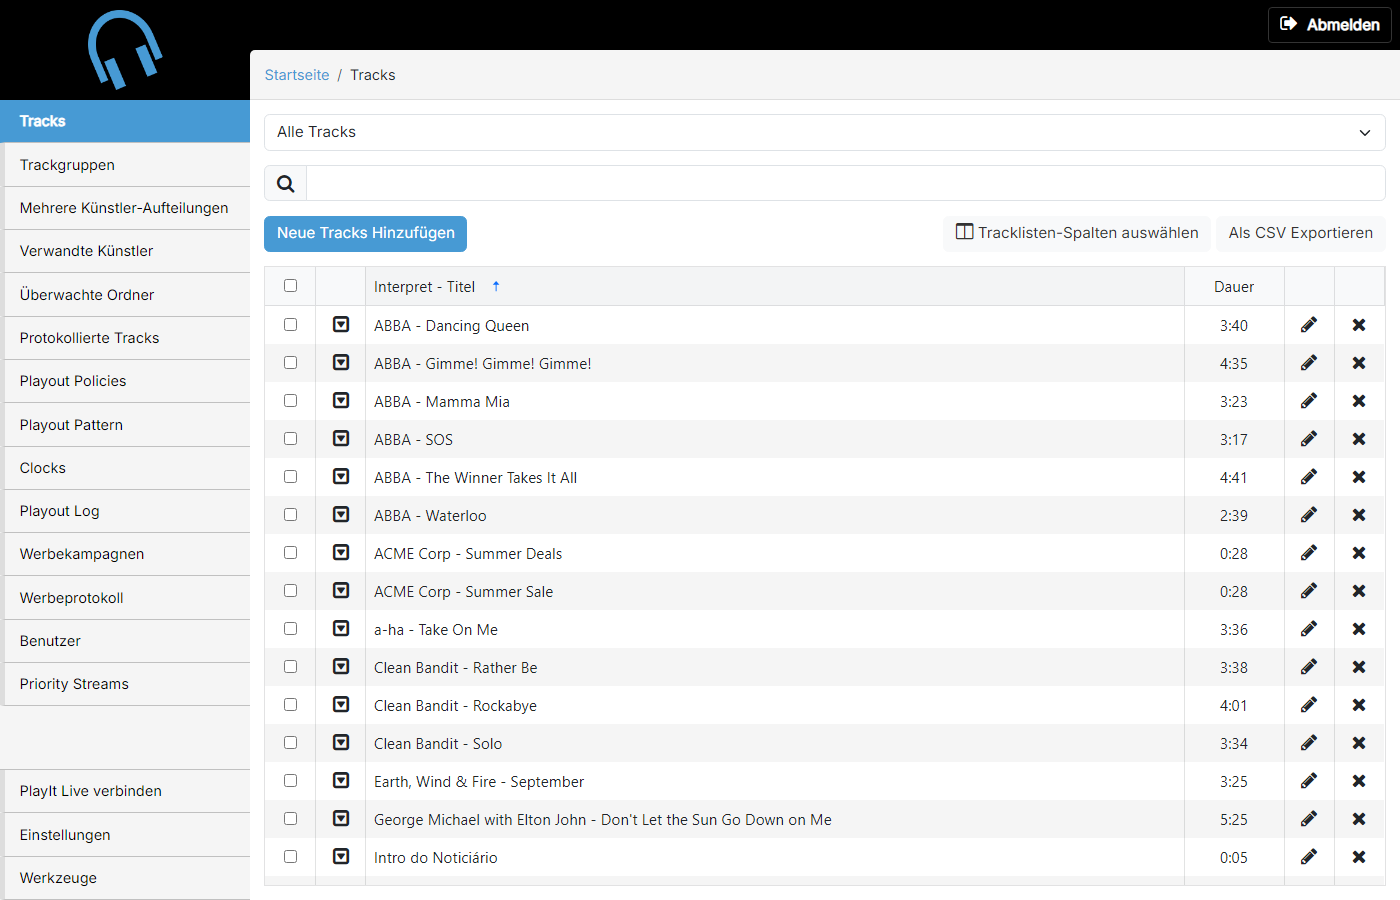Delete Clean Bandit - Rockabye track
This screenshot has width=1400, height=900.
[x=1359, y=705]
